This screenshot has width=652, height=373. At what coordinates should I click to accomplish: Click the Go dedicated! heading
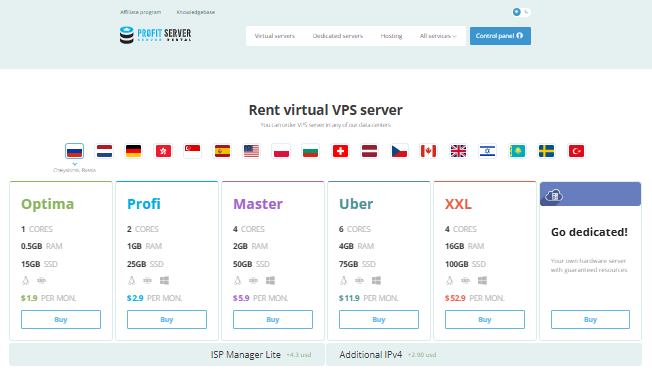pos(589,232)
